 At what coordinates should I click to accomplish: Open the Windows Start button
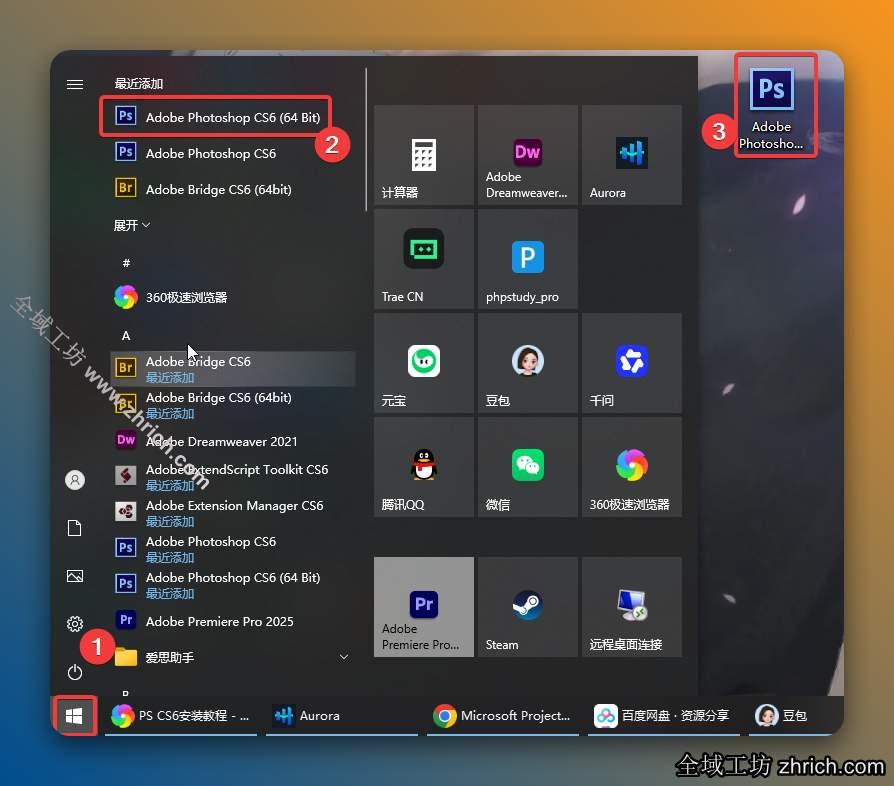[x=74, y=715]
